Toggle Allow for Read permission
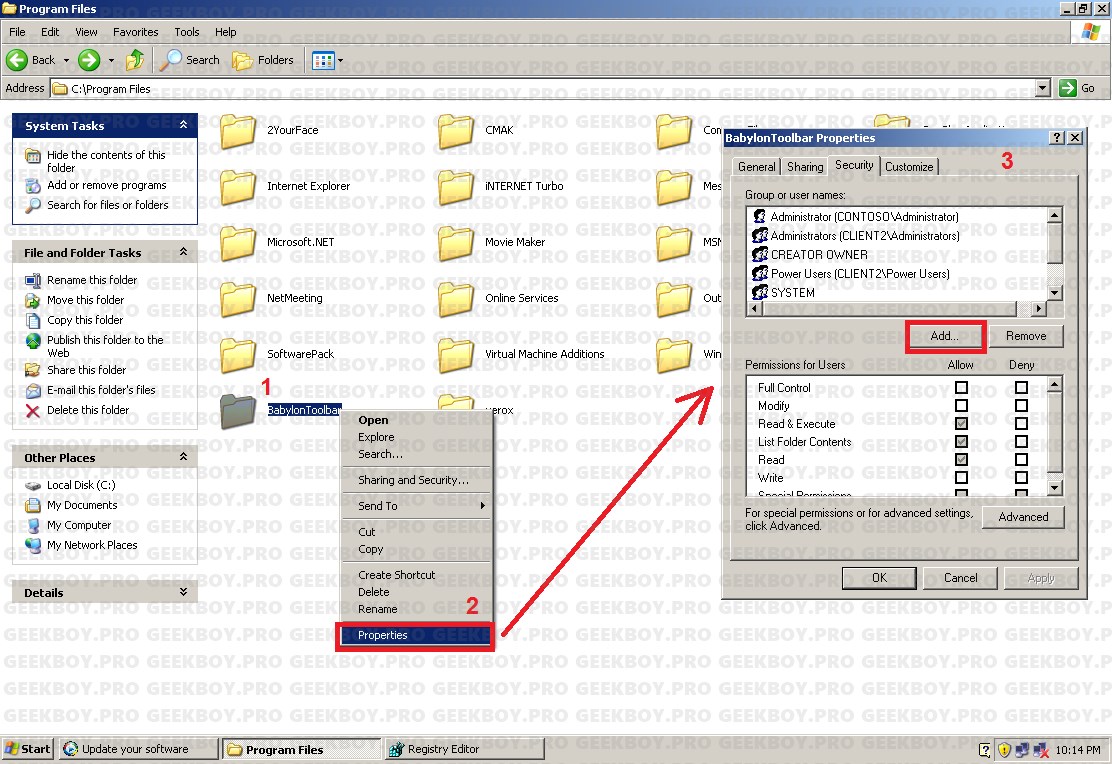1112x764 pixels. (x=961, y=460)
